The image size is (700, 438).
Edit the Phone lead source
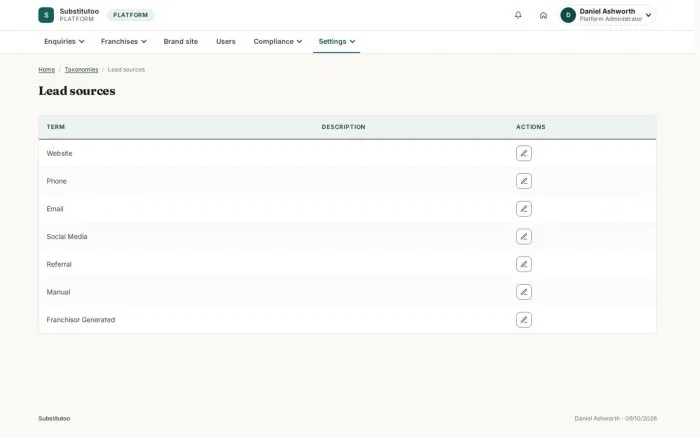pos(524,181)
